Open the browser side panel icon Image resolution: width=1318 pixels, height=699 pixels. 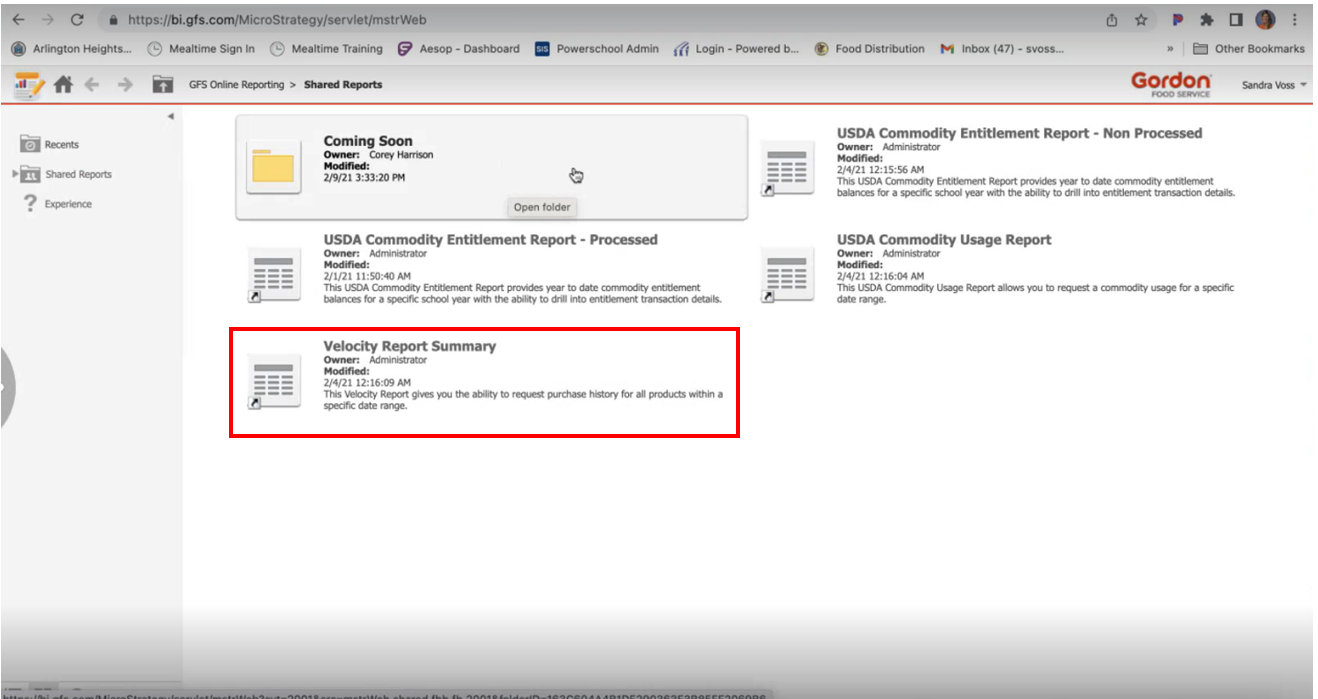(1236, 20)
